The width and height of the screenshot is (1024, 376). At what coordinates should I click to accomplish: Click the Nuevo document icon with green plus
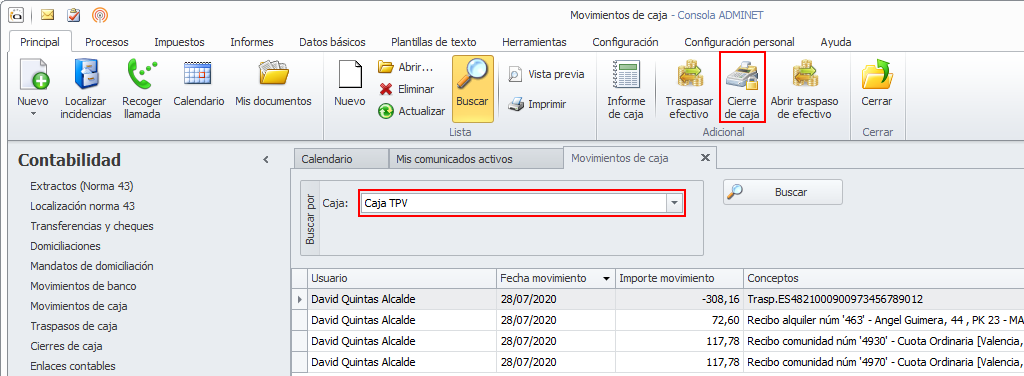pos(33,74)
